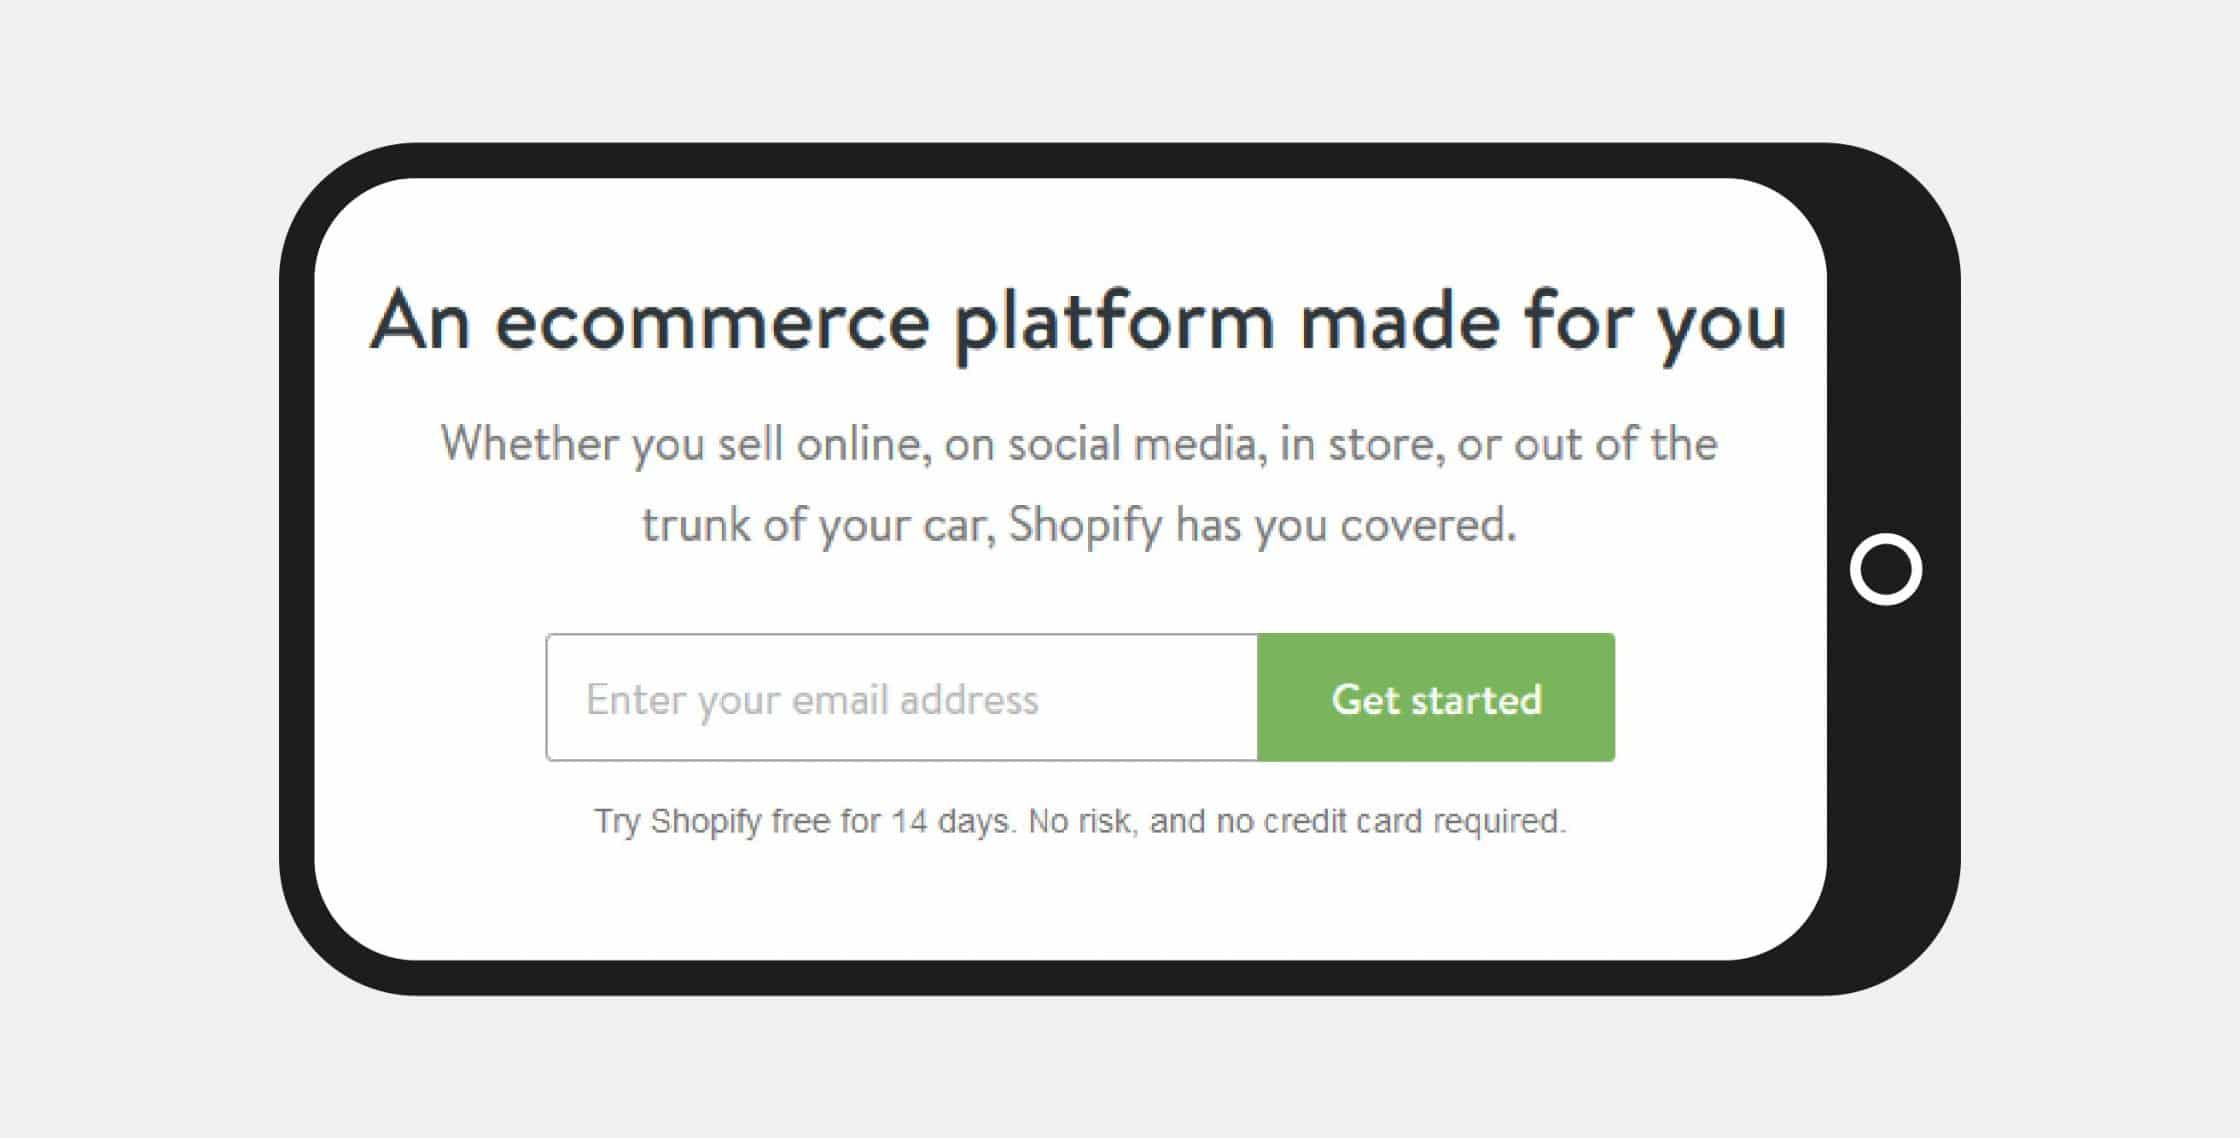Screen dimensions: 2240x1138
Task: Focus the email address input field
Action: click(902, 697)
